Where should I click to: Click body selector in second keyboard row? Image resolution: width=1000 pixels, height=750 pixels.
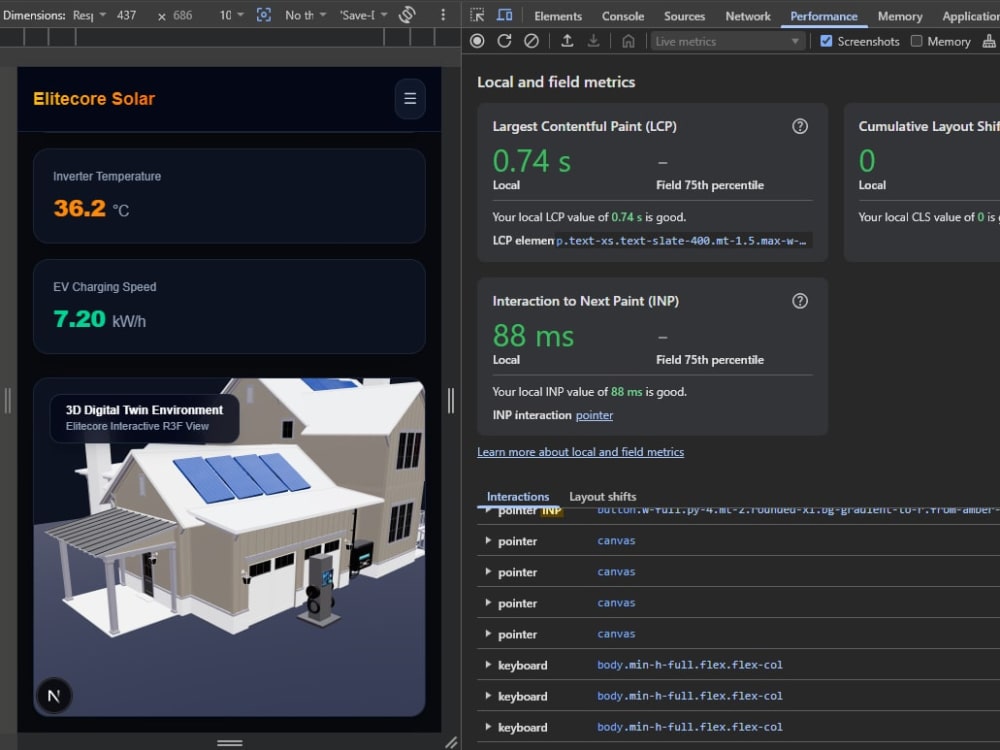(689, 696)
